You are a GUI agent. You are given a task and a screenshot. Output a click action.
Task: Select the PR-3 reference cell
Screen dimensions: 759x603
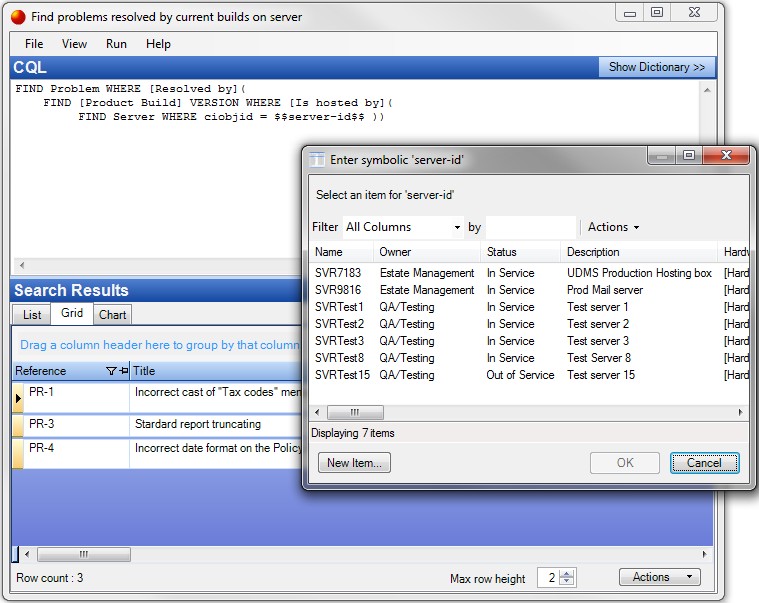[x=76, y=425]
